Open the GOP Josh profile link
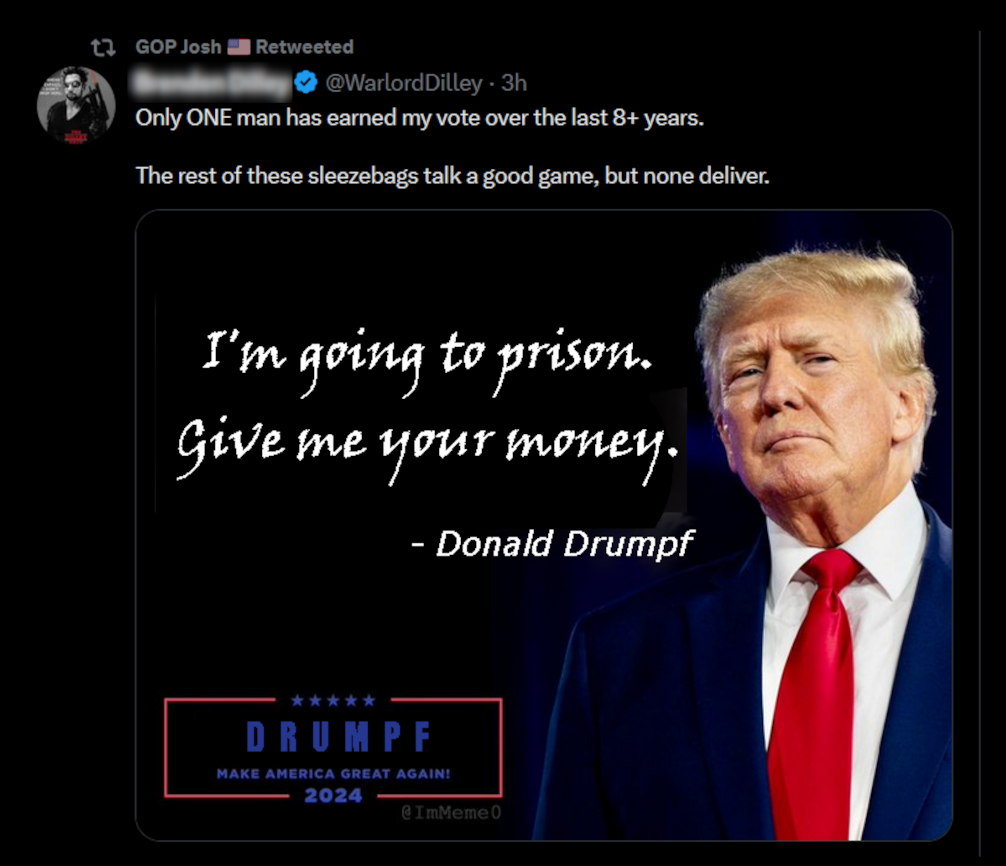Image resolution: width=1006 pixels, height=866 pixels. tap(178, 47)
